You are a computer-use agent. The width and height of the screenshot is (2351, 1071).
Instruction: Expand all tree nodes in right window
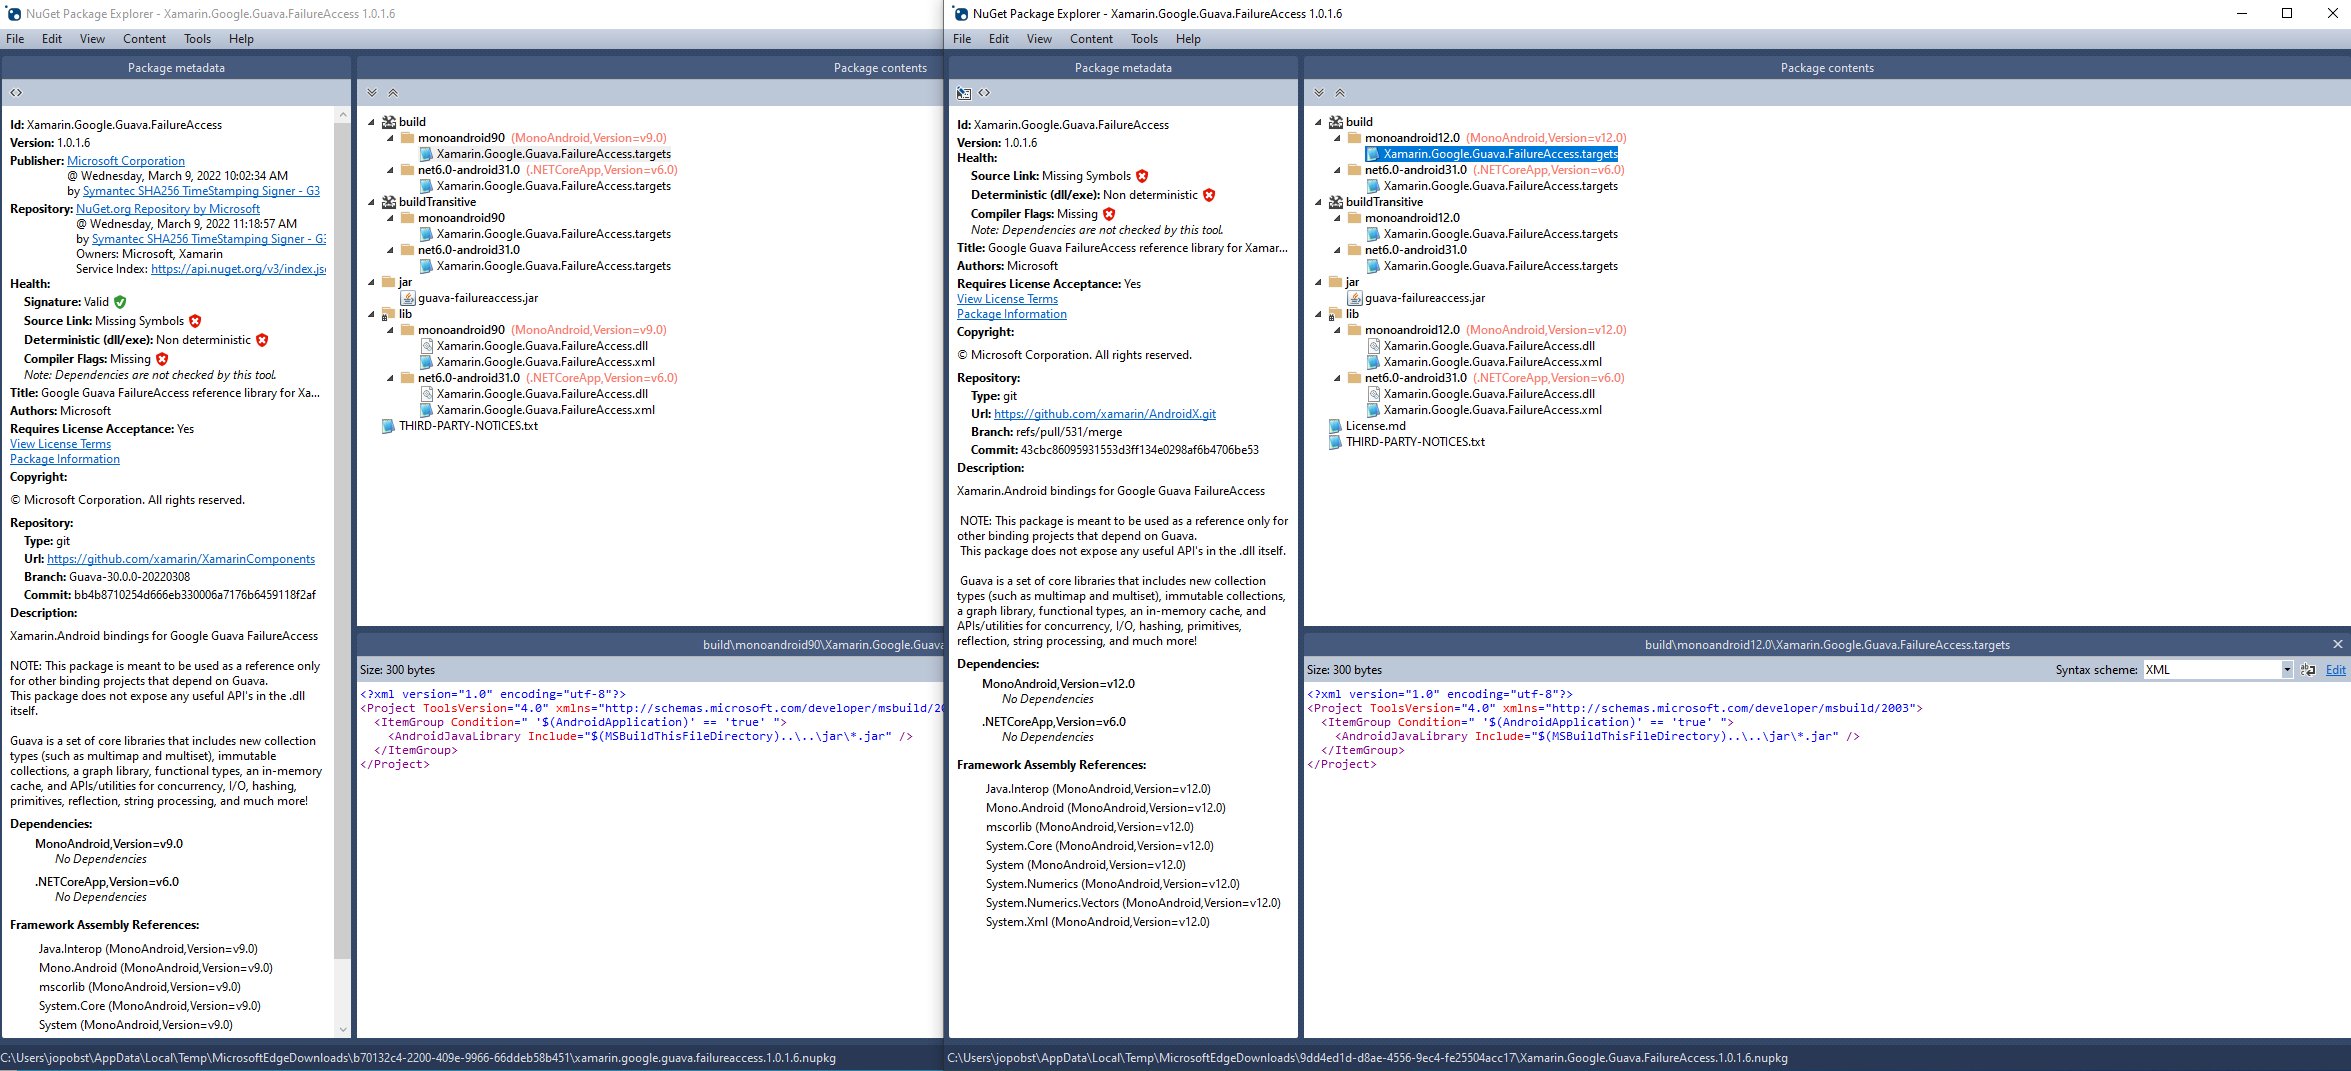click(x=1319, y=93)
